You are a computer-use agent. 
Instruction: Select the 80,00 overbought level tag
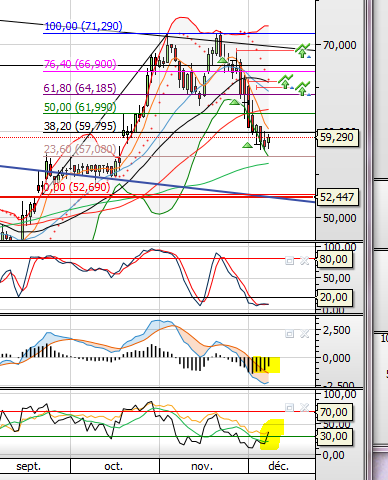tap(334, 259)
